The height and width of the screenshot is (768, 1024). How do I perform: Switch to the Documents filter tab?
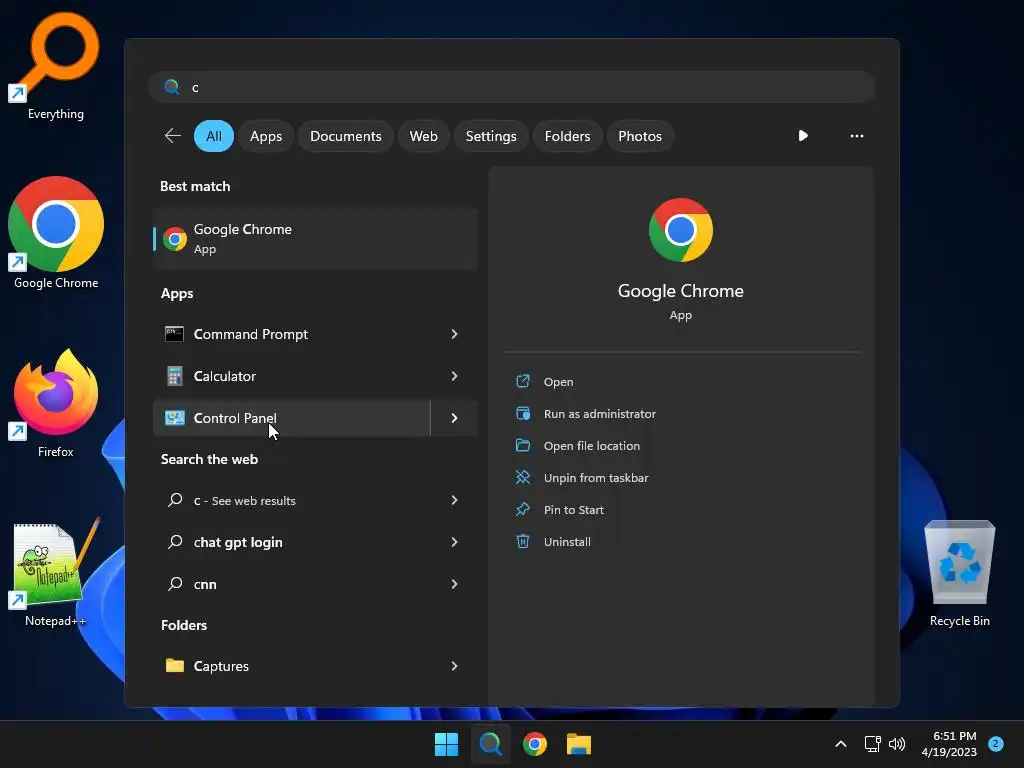pyautogui.click(x=345, y=136)
